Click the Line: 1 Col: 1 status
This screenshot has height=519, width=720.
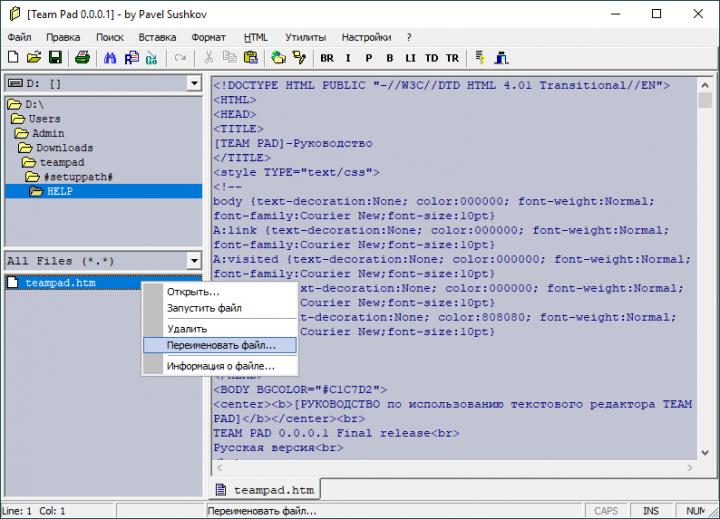click(34, 511)
